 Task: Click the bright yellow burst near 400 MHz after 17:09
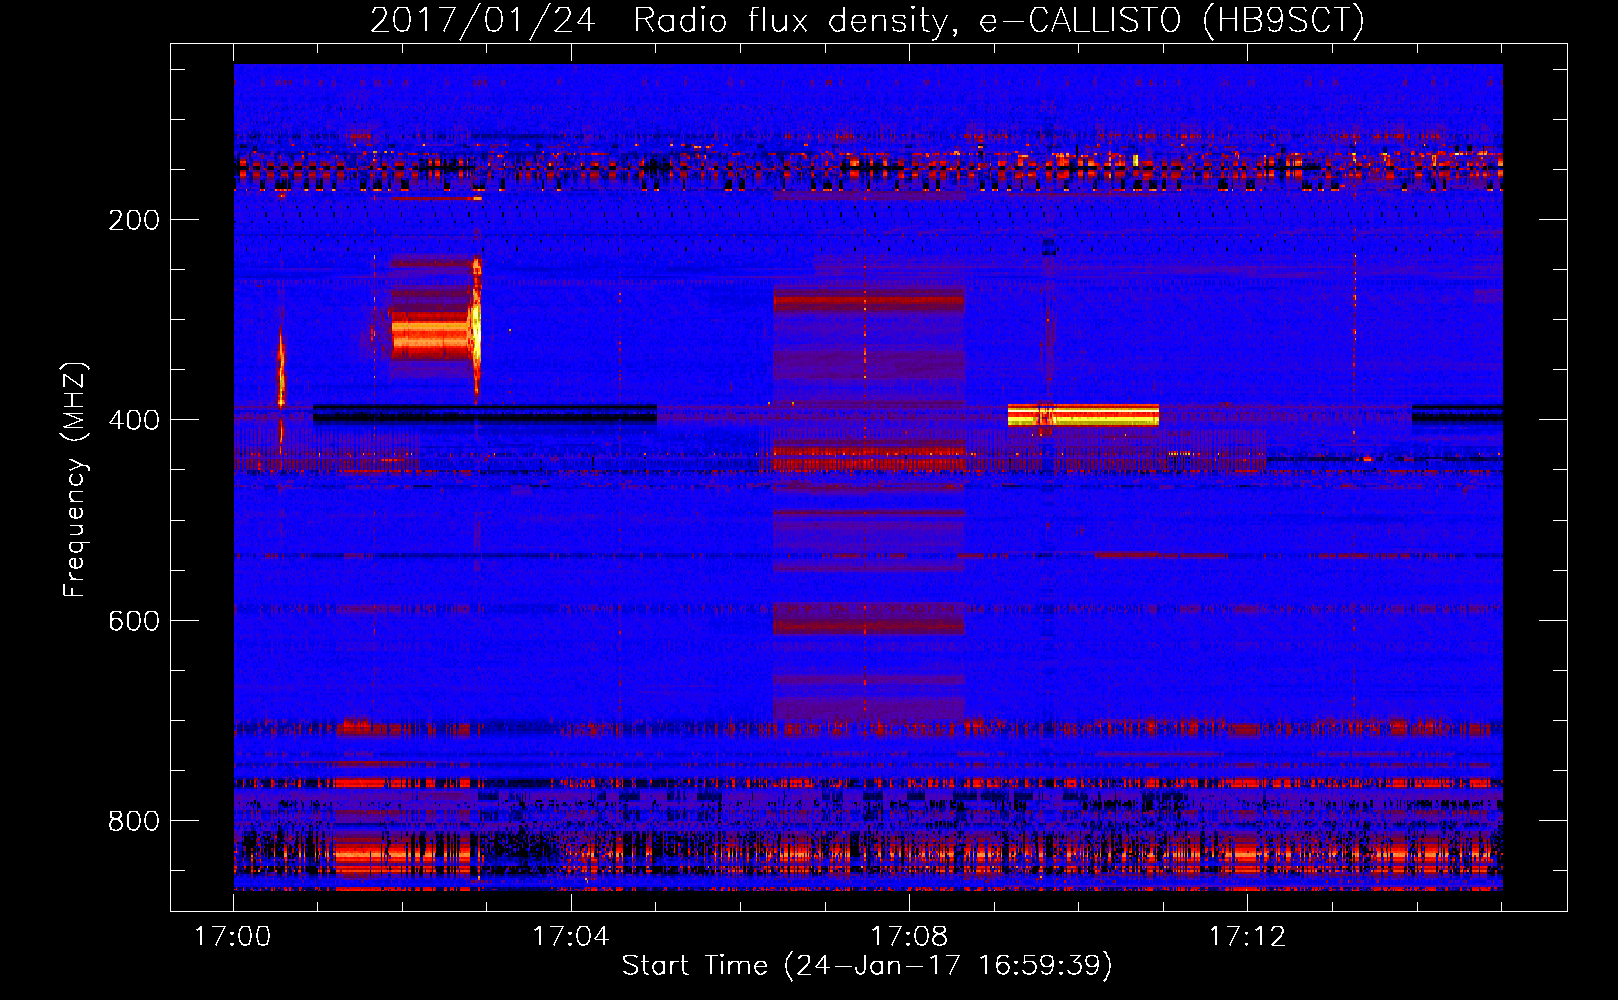click(1083, 415)
